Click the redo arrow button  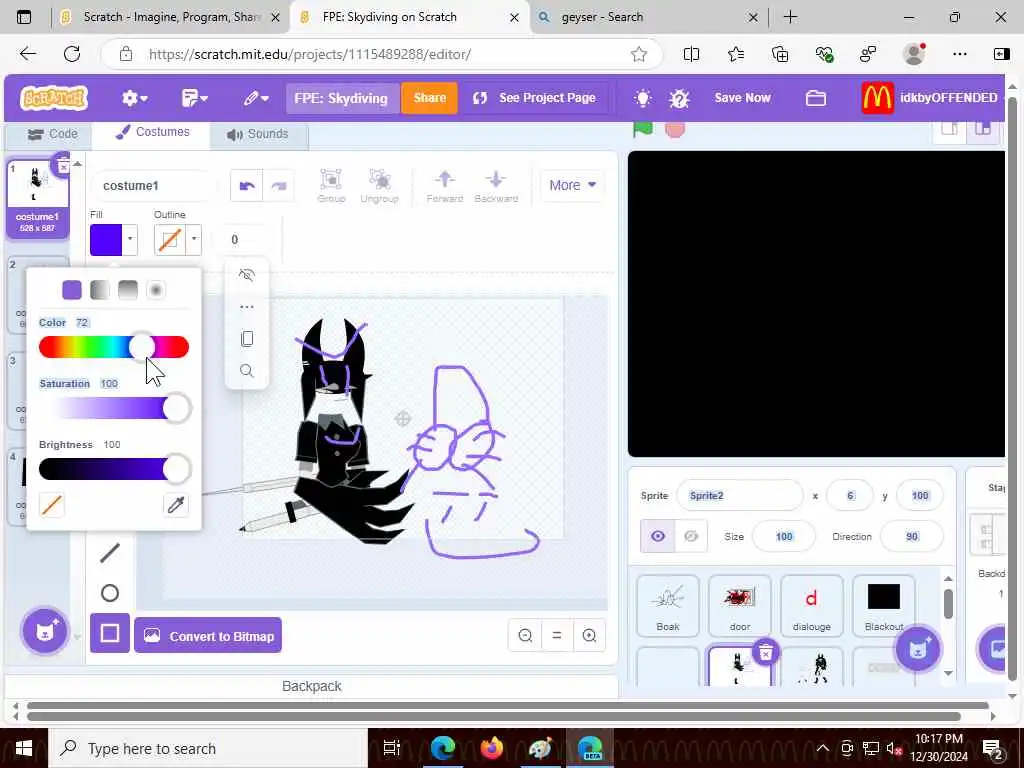pos(279,185)
